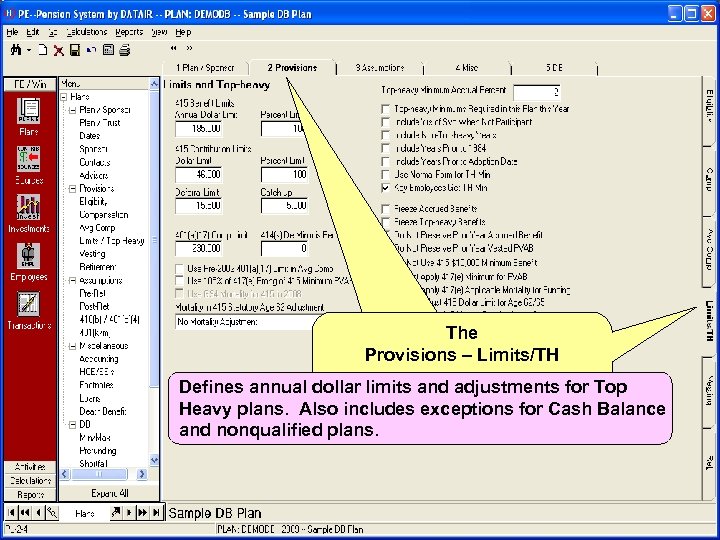Open dropdown arrow next to binoculars
The image size is (720, 540).
pos(28,50)
